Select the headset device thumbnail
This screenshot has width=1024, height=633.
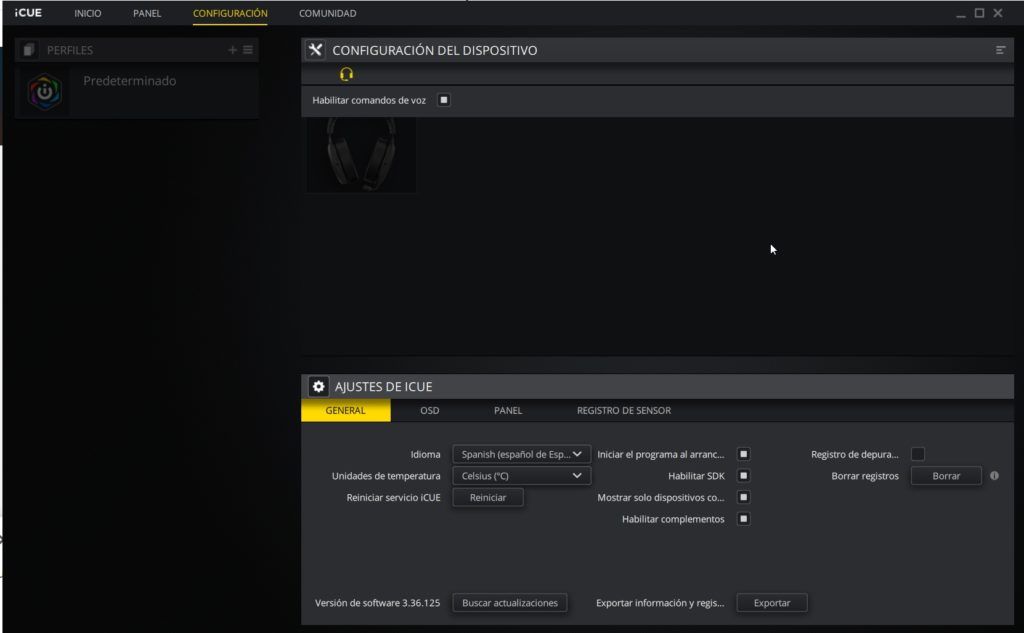(361, 154)
